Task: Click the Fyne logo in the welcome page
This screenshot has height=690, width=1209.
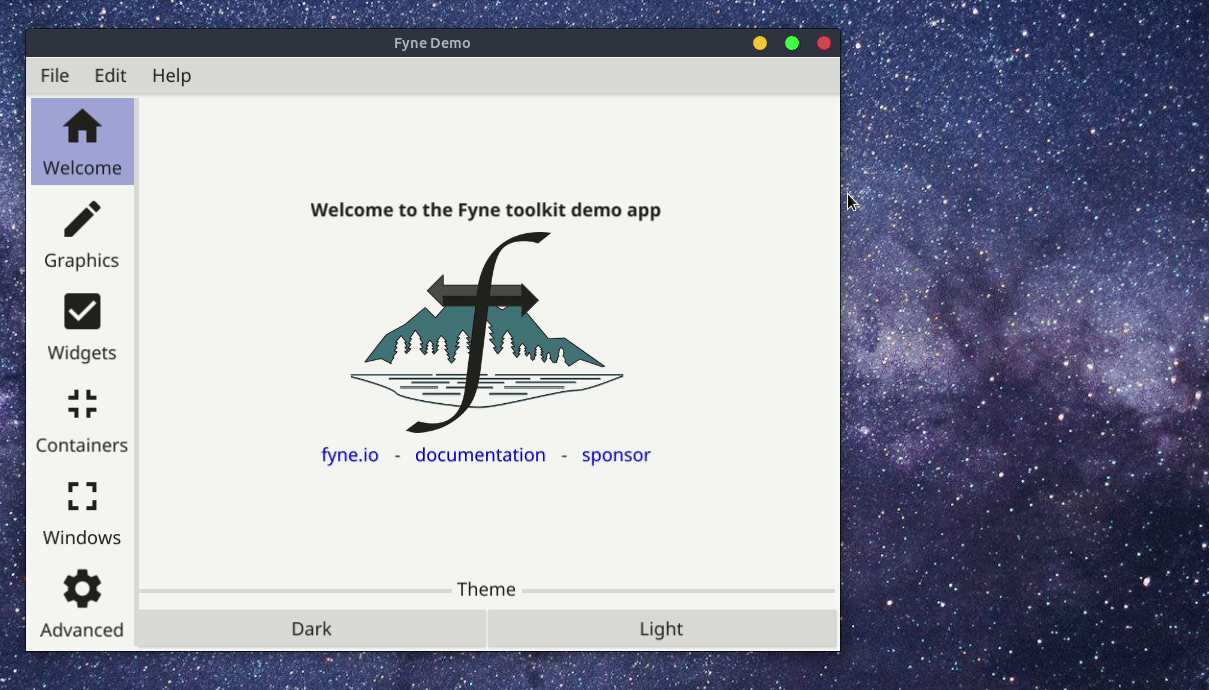Action: point(486,330)
